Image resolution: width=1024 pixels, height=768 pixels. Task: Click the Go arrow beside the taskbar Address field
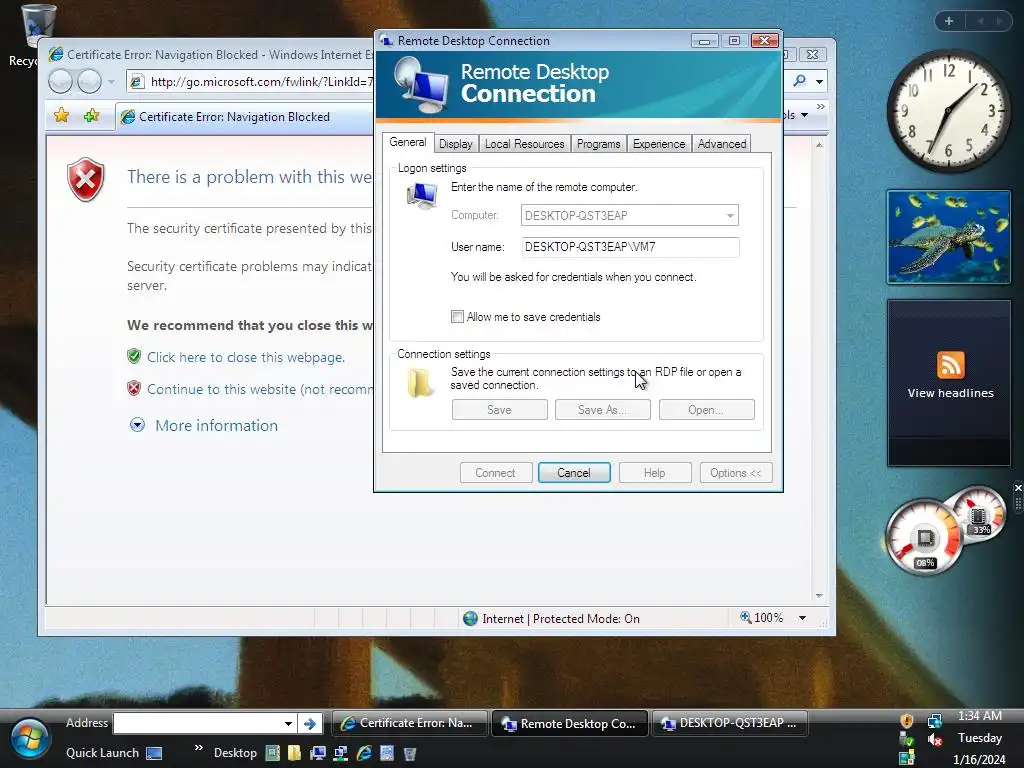click(x=310, y=724)
